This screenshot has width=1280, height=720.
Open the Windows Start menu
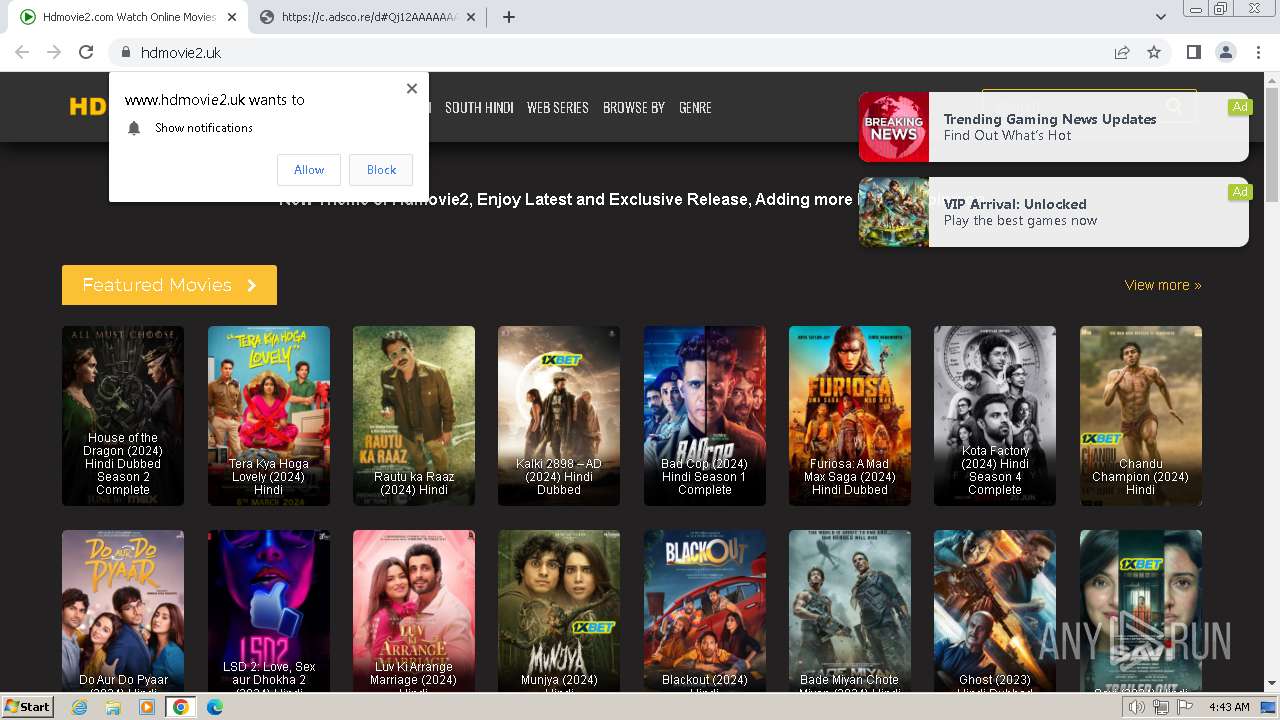point(27,707)
